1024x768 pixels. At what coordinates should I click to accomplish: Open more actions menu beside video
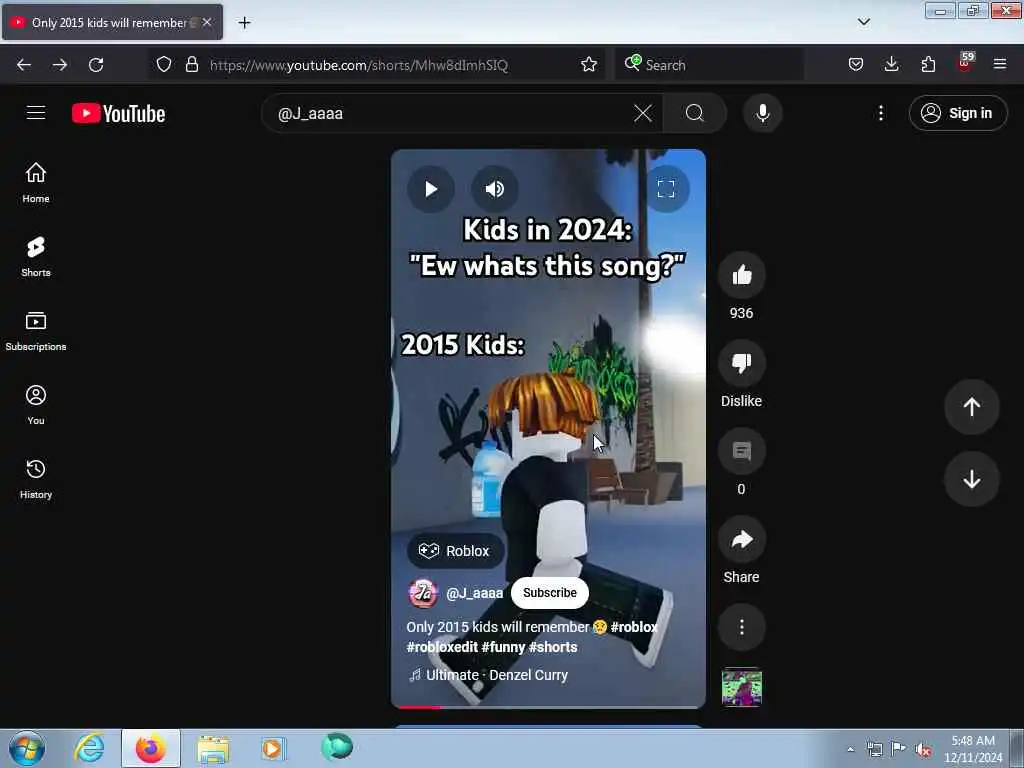[x=741, y=628]
